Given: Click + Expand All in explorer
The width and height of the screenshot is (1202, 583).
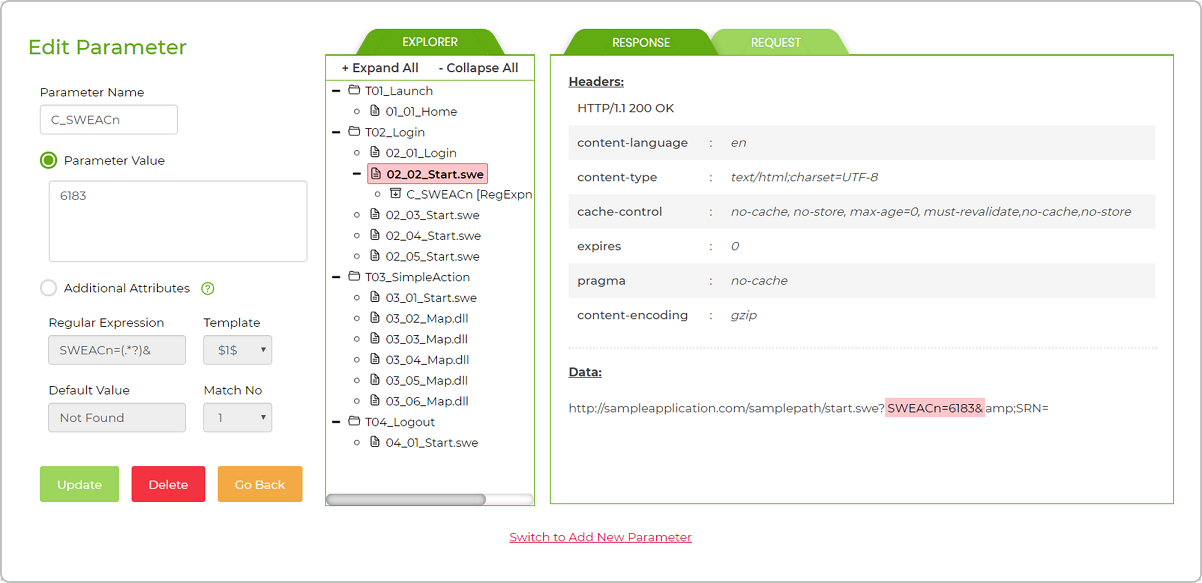Looking at the screenshot, I should click(x=380, y=68).
